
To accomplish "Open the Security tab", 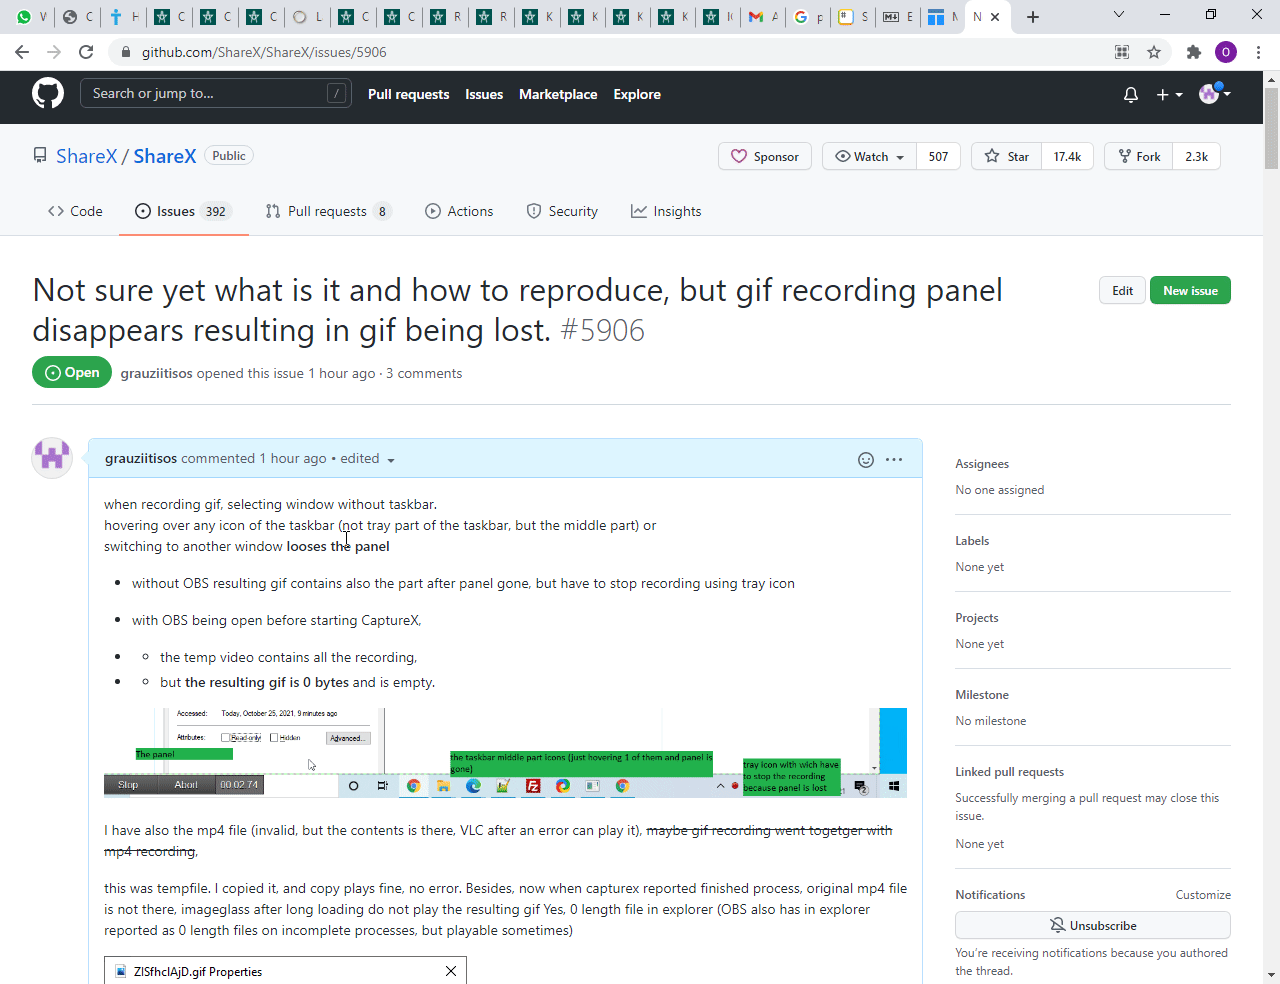I will click(x=562, y=211).
